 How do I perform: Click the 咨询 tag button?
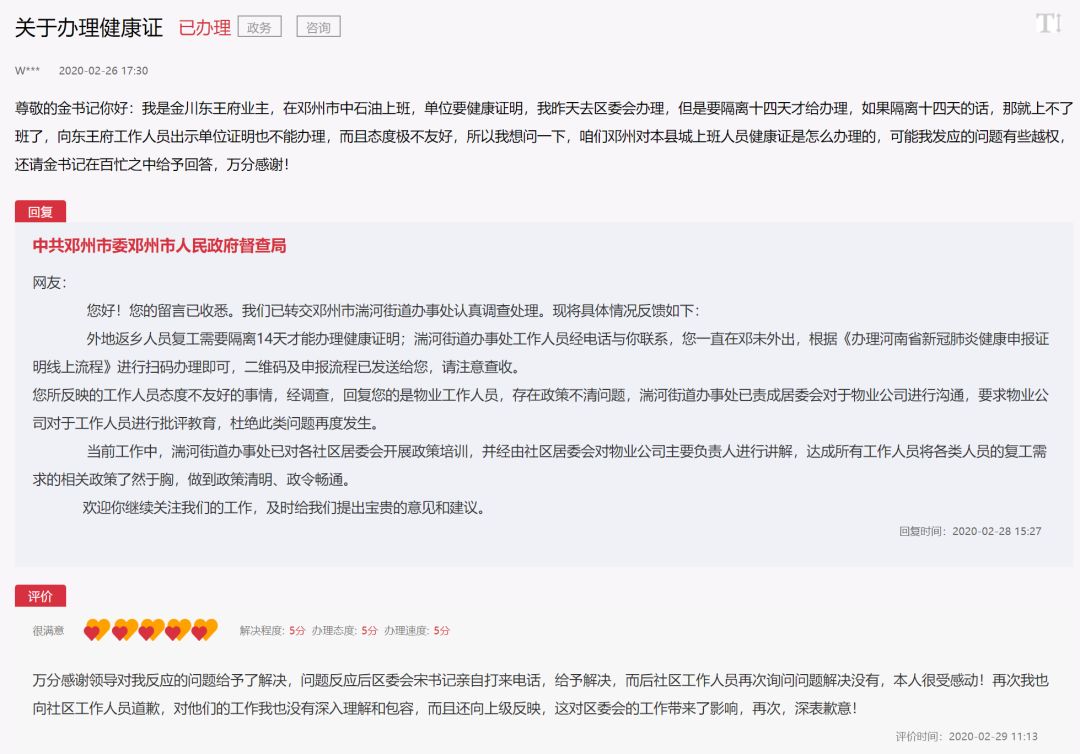pos(318,27)
